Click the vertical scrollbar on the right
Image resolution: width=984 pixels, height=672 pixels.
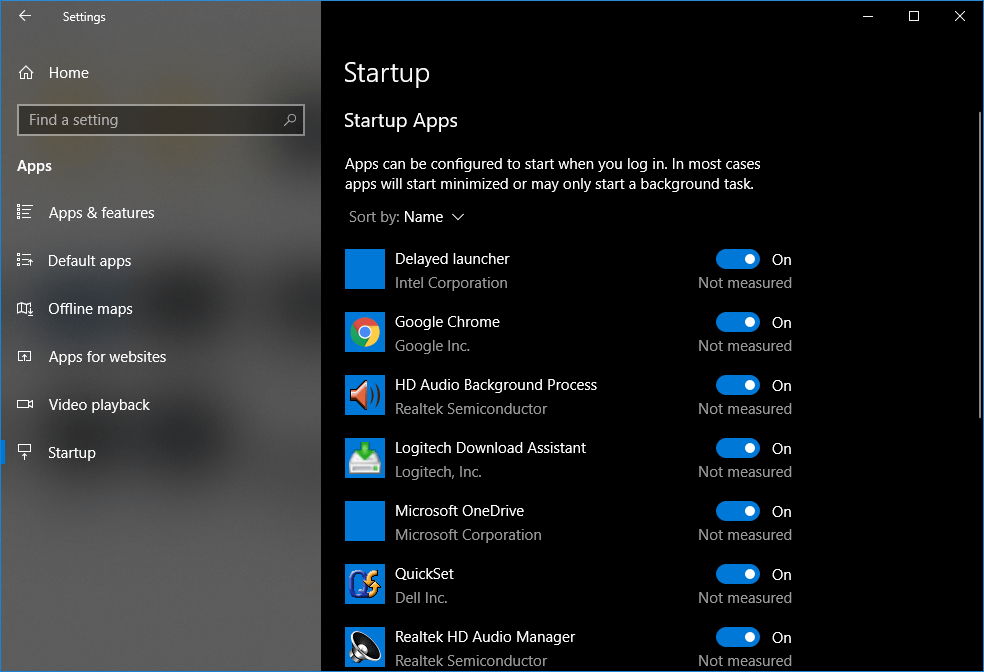pyautogui.click(x=979, y=265)
